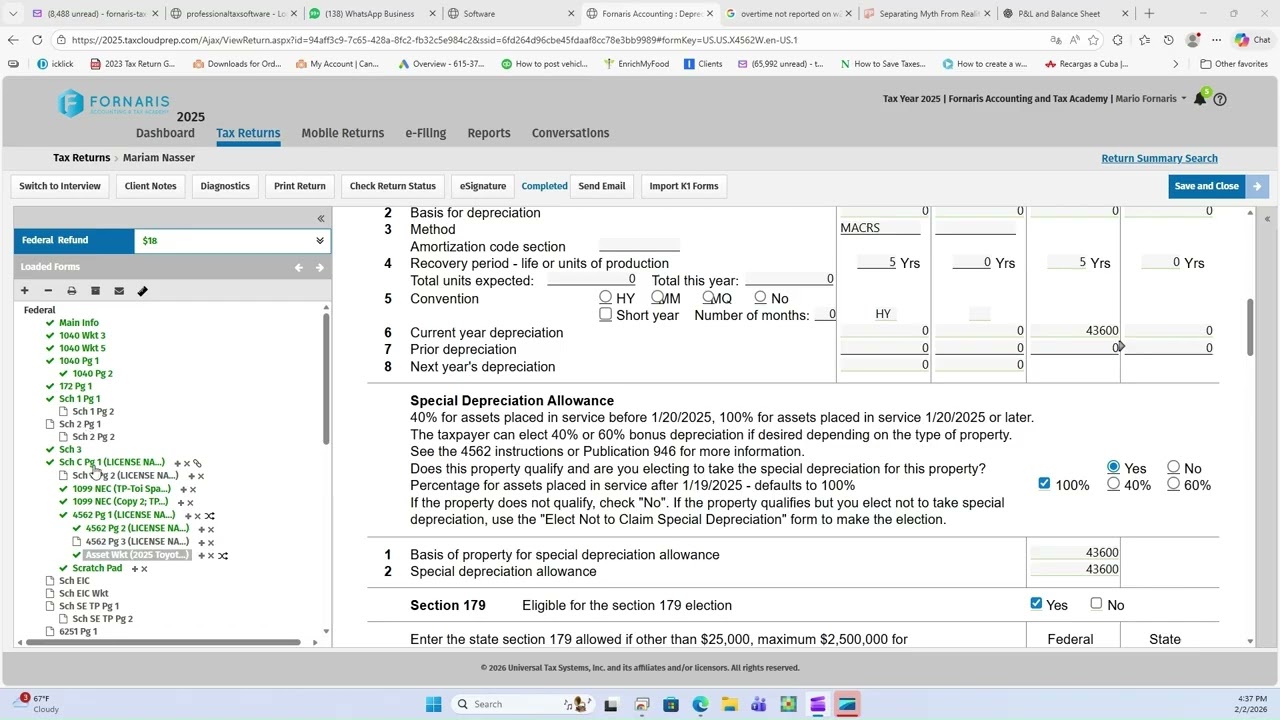1280x720 pixels.
Task: Open the archive box icon in Loaded Forms
Action: click(x=95, y=291)
